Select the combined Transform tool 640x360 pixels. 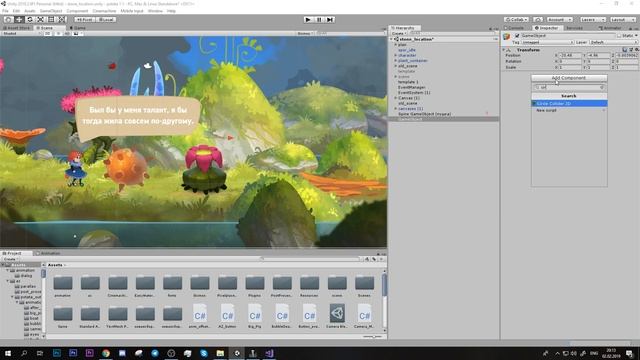pos(62,19)
